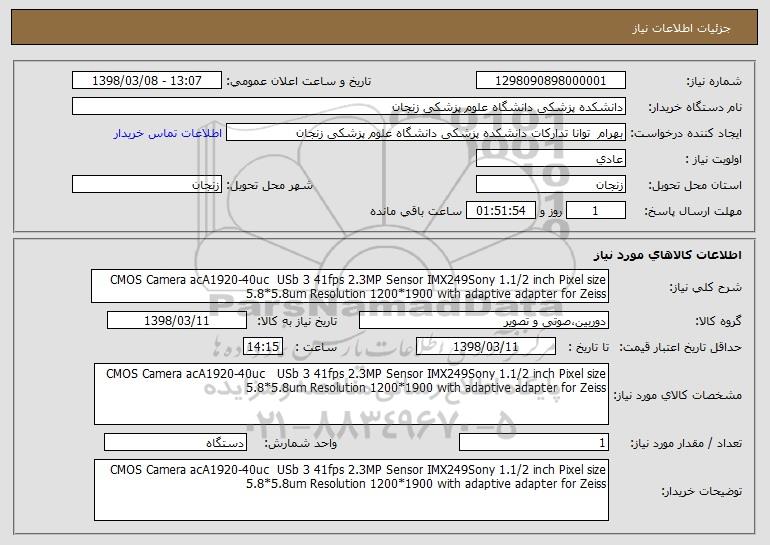This screenshot has width=770, height=545.
Task: Select the label نام دستگاه خریدار
Action: coord(695,107)
